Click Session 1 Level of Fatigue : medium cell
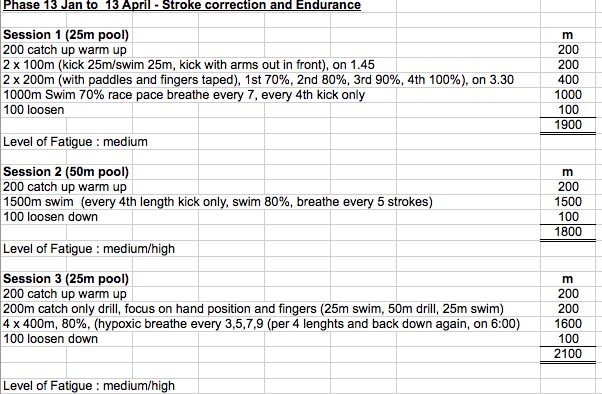 (x=75, y=142)
